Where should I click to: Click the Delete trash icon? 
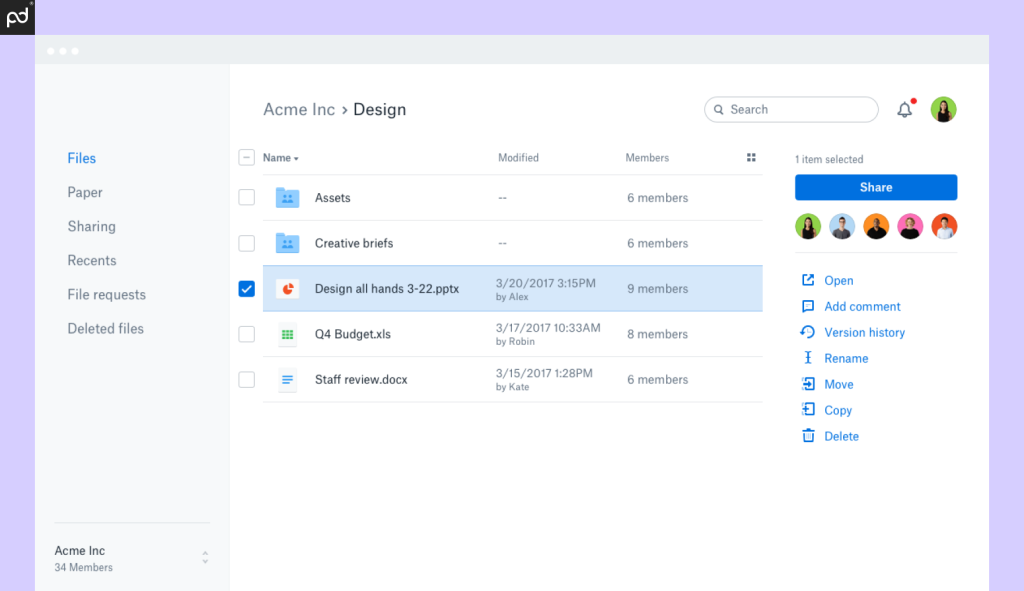pos(808,436)
